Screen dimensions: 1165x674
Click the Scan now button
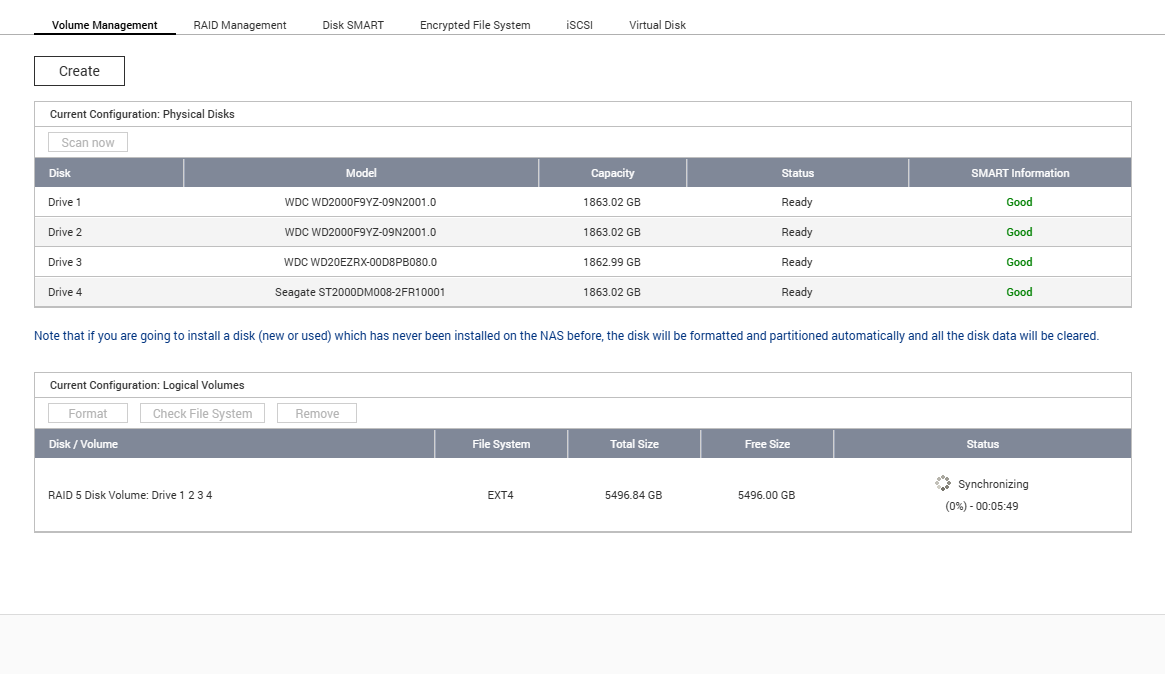click(88, 143)
